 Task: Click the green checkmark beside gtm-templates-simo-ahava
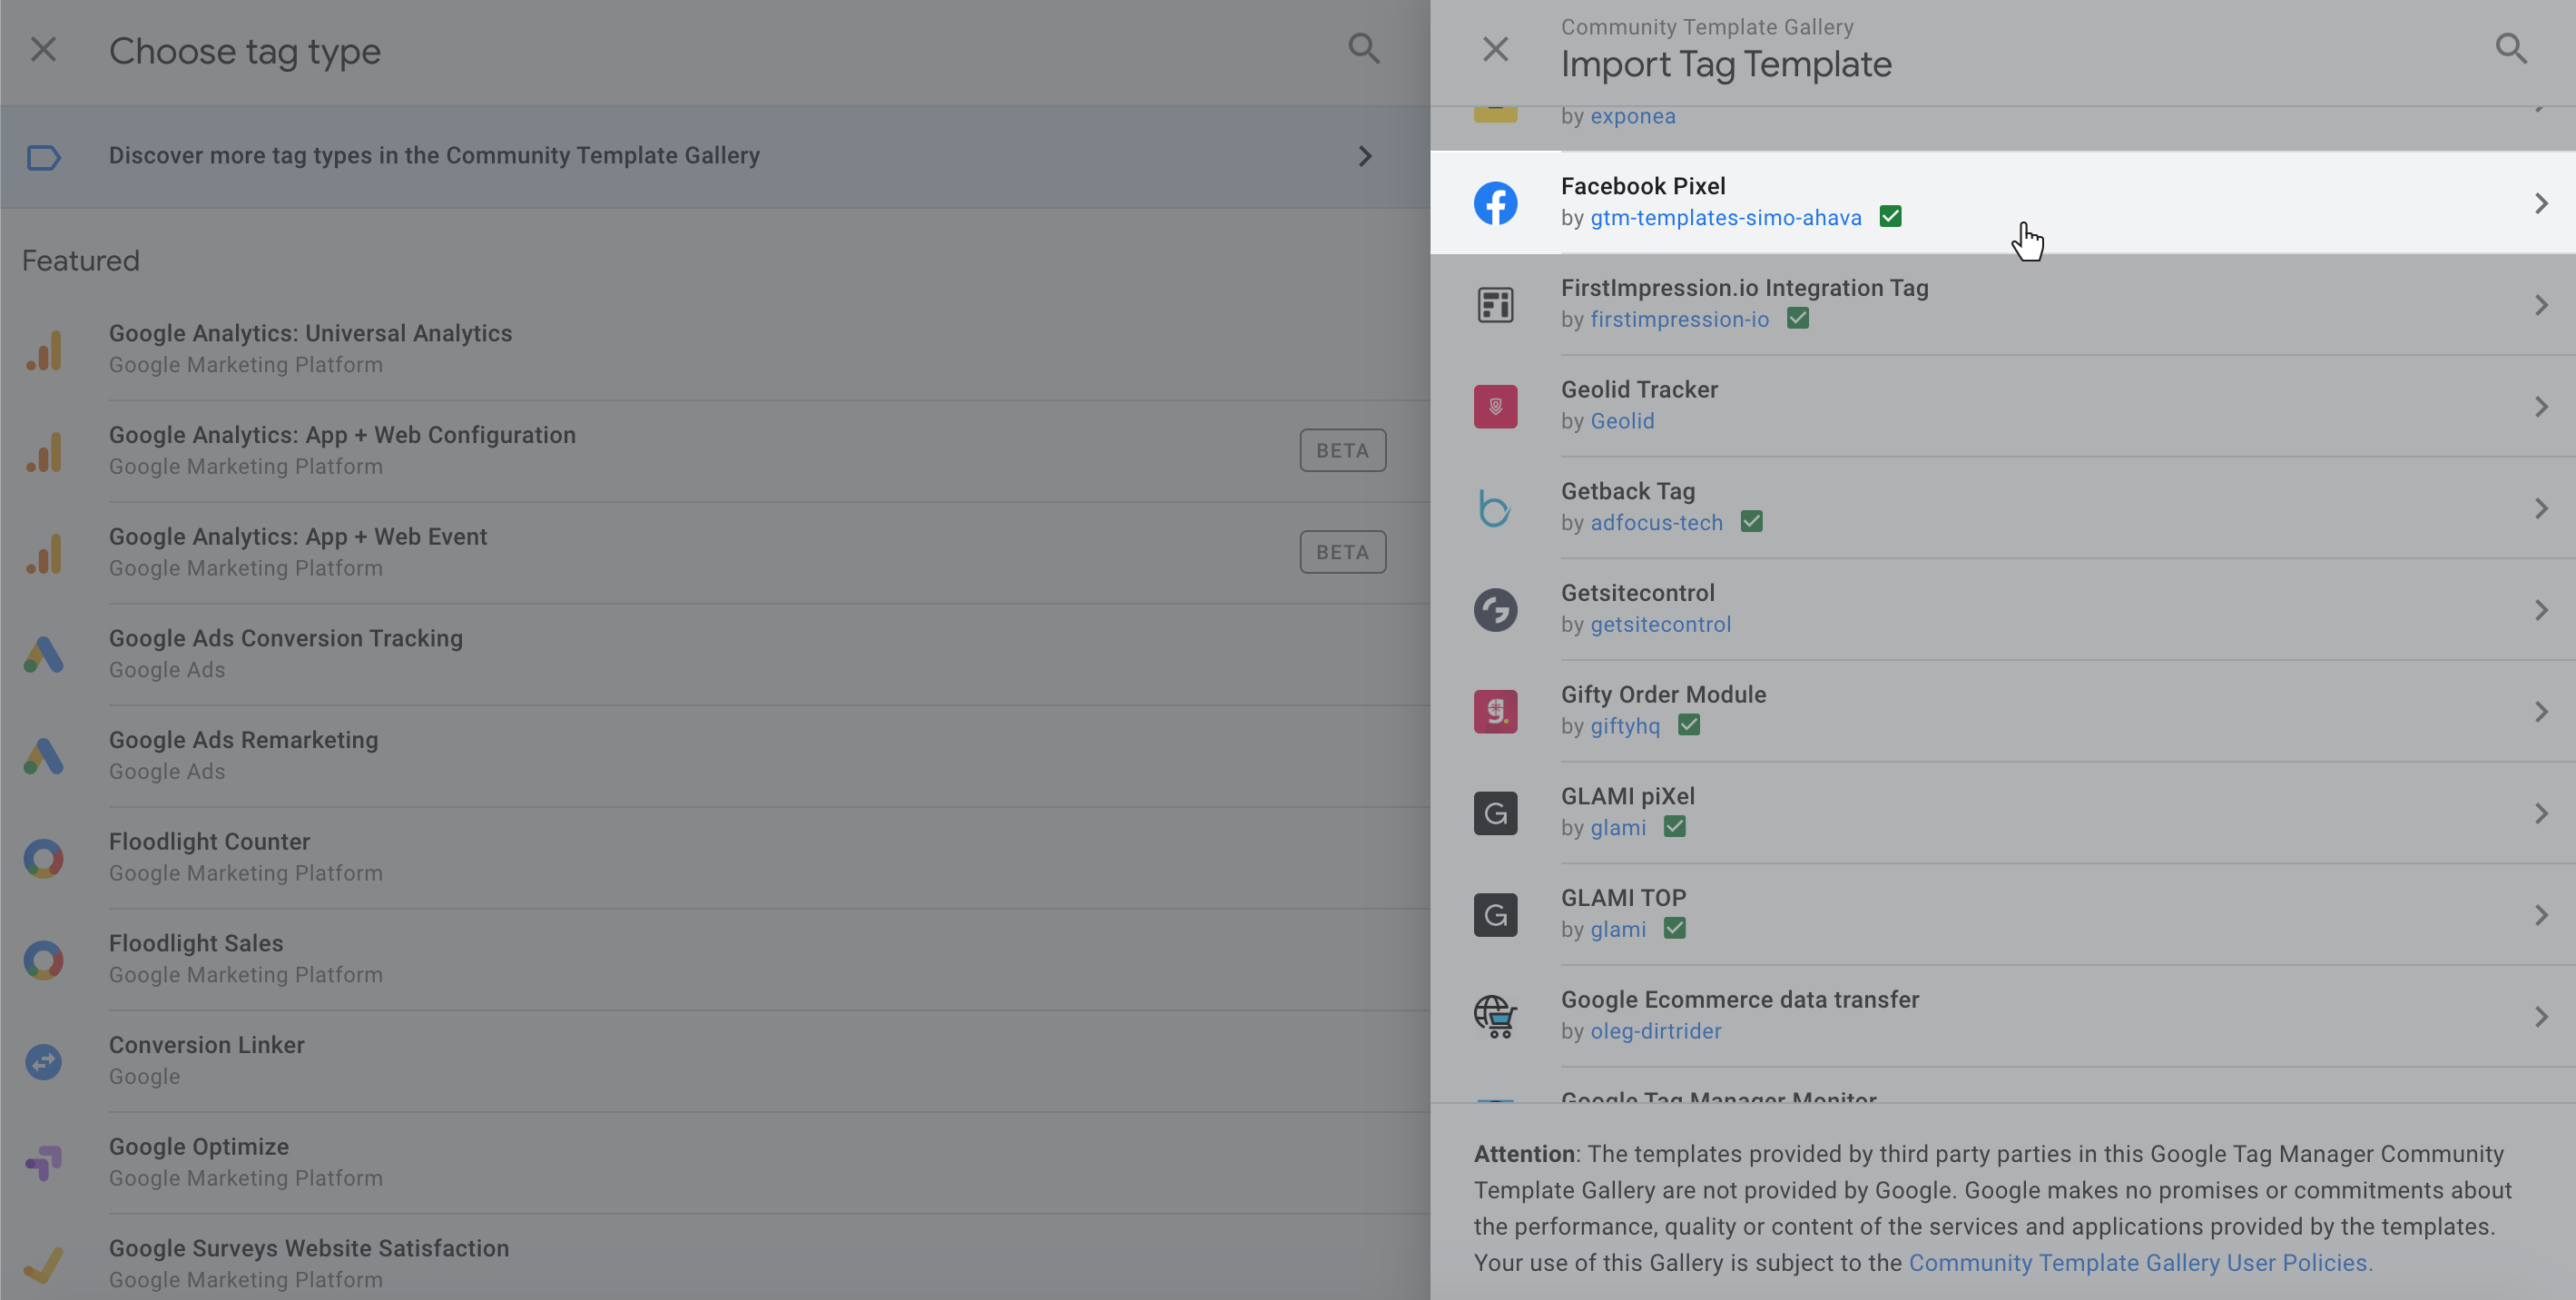[1890, 217]
